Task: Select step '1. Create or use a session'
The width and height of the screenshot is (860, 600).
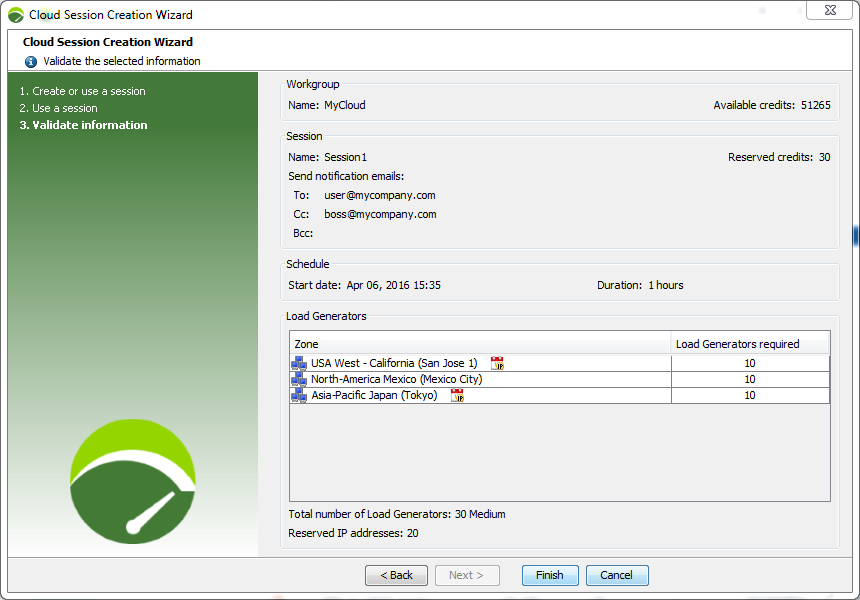Action: [82, 91]
